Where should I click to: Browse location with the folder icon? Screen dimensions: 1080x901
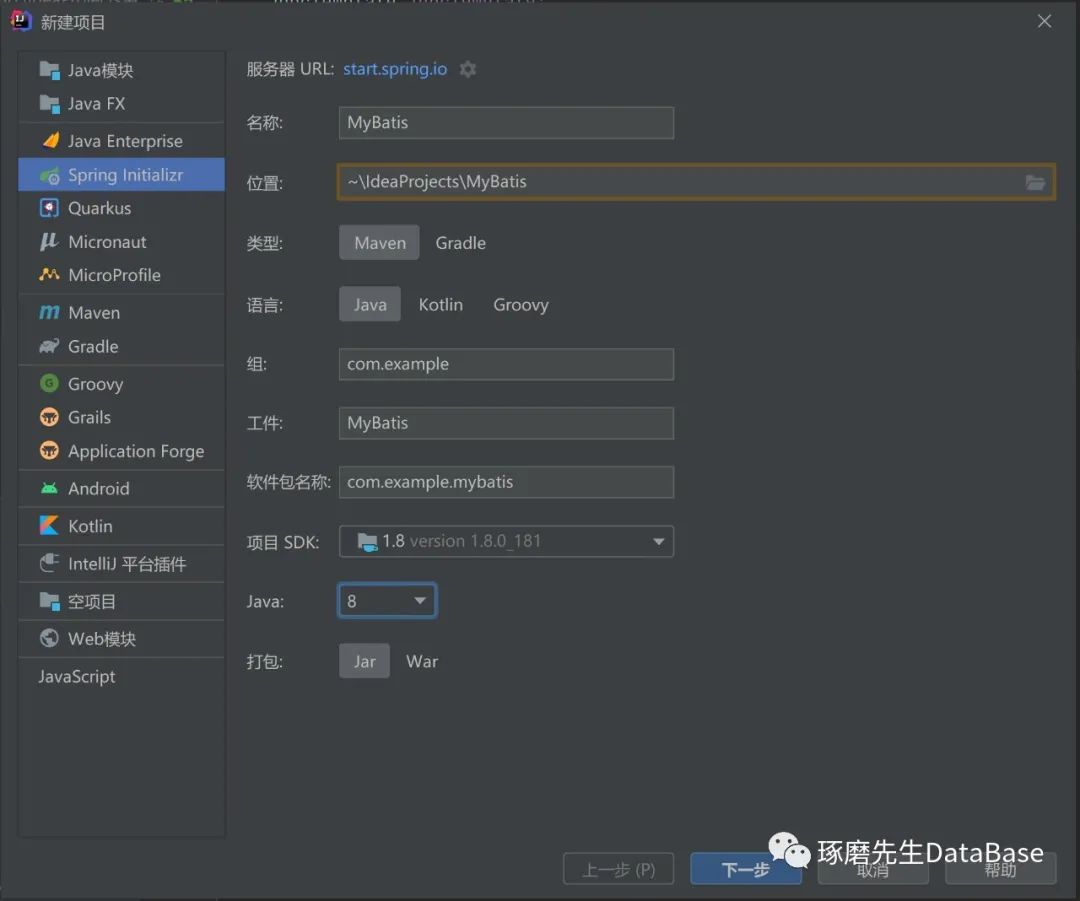point(1035,183)
